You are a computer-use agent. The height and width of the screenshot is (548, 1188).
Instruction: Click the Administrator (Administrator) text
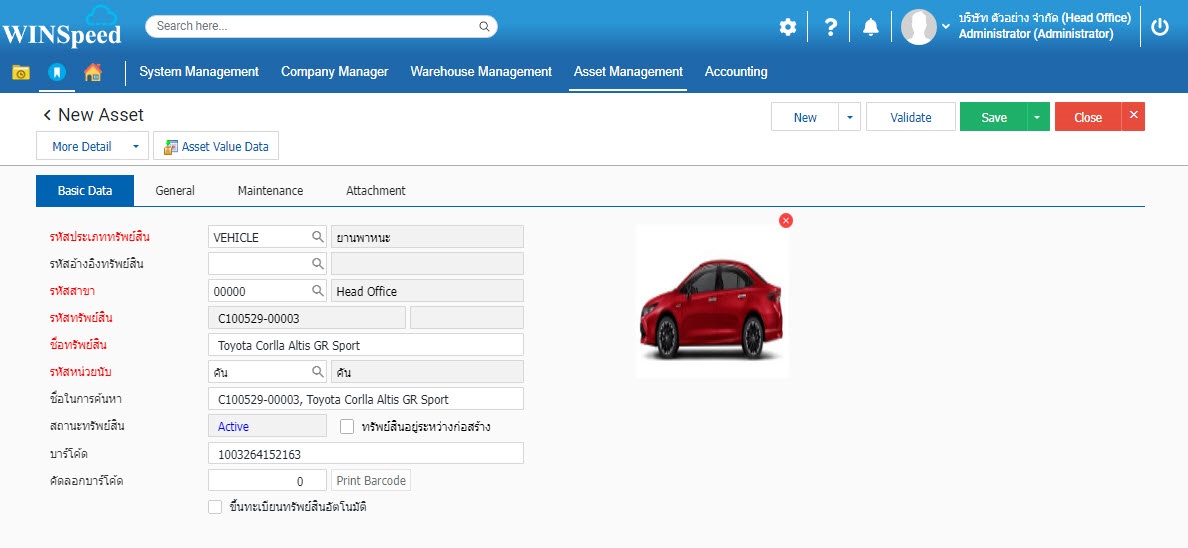[1036, 34]
